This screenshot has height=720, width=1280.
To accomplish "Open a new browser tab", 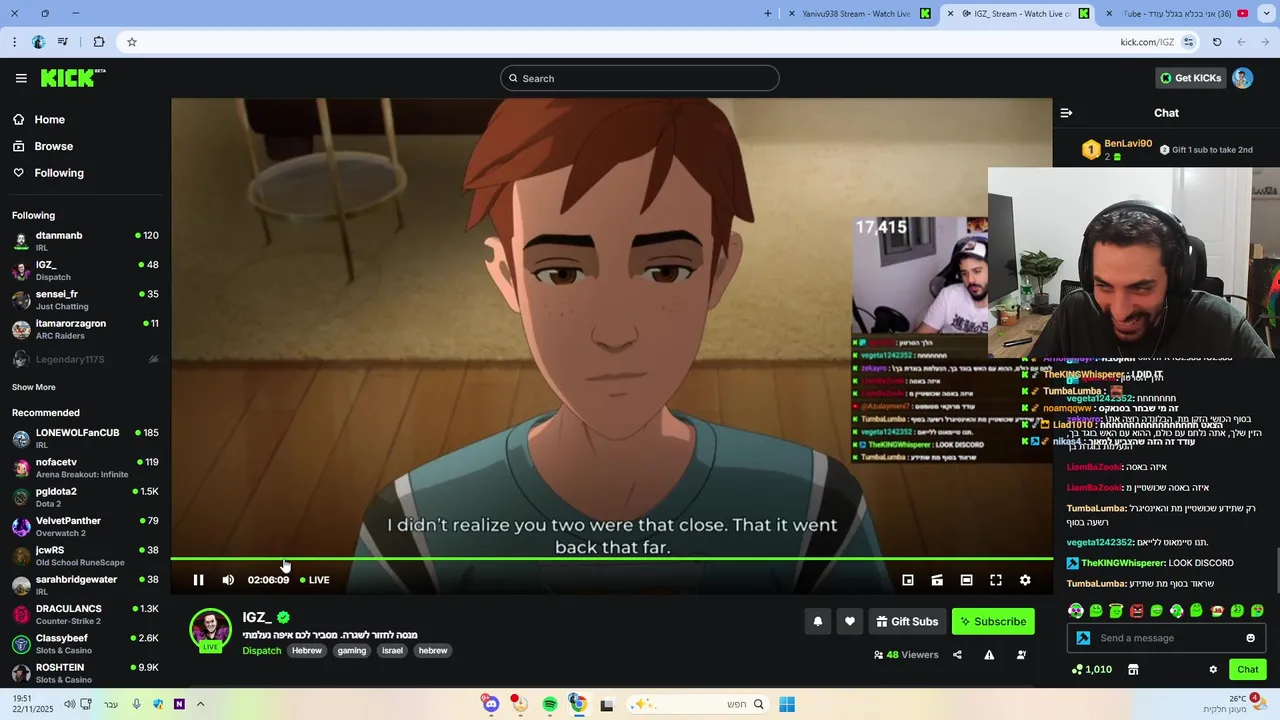I will click(x=768, y=14).
